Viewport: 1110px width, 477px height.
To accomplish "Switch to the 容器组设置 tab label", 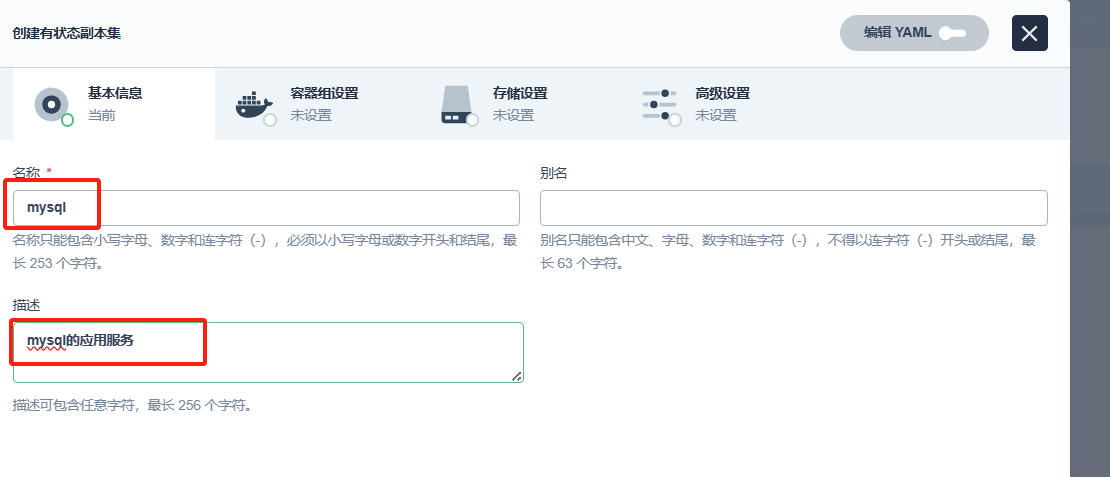I will click(x=324, y=94).
